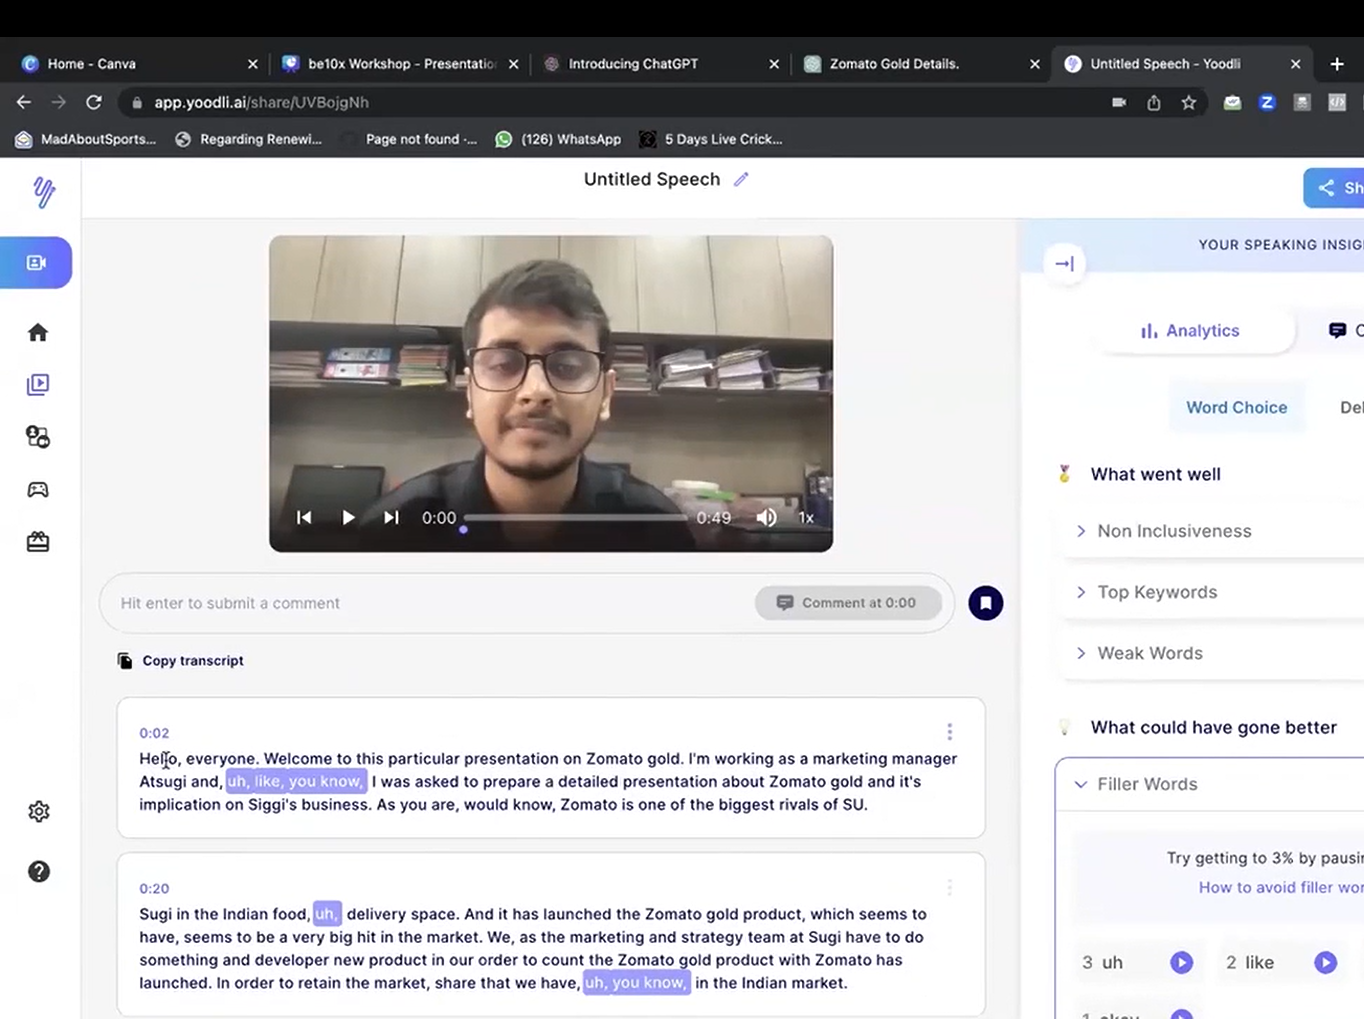Mute the video volume

coord(766,517)
